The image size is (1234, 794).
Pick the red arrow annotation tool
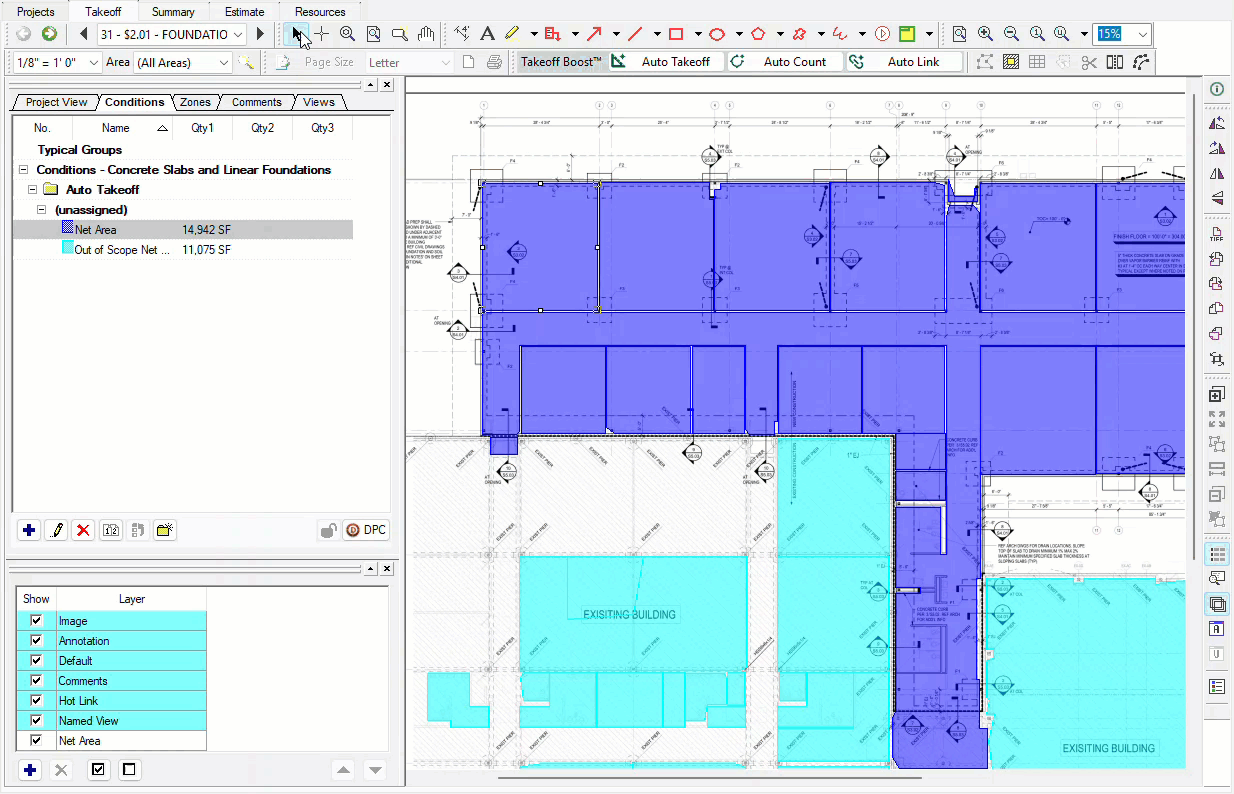pos(594,34)
